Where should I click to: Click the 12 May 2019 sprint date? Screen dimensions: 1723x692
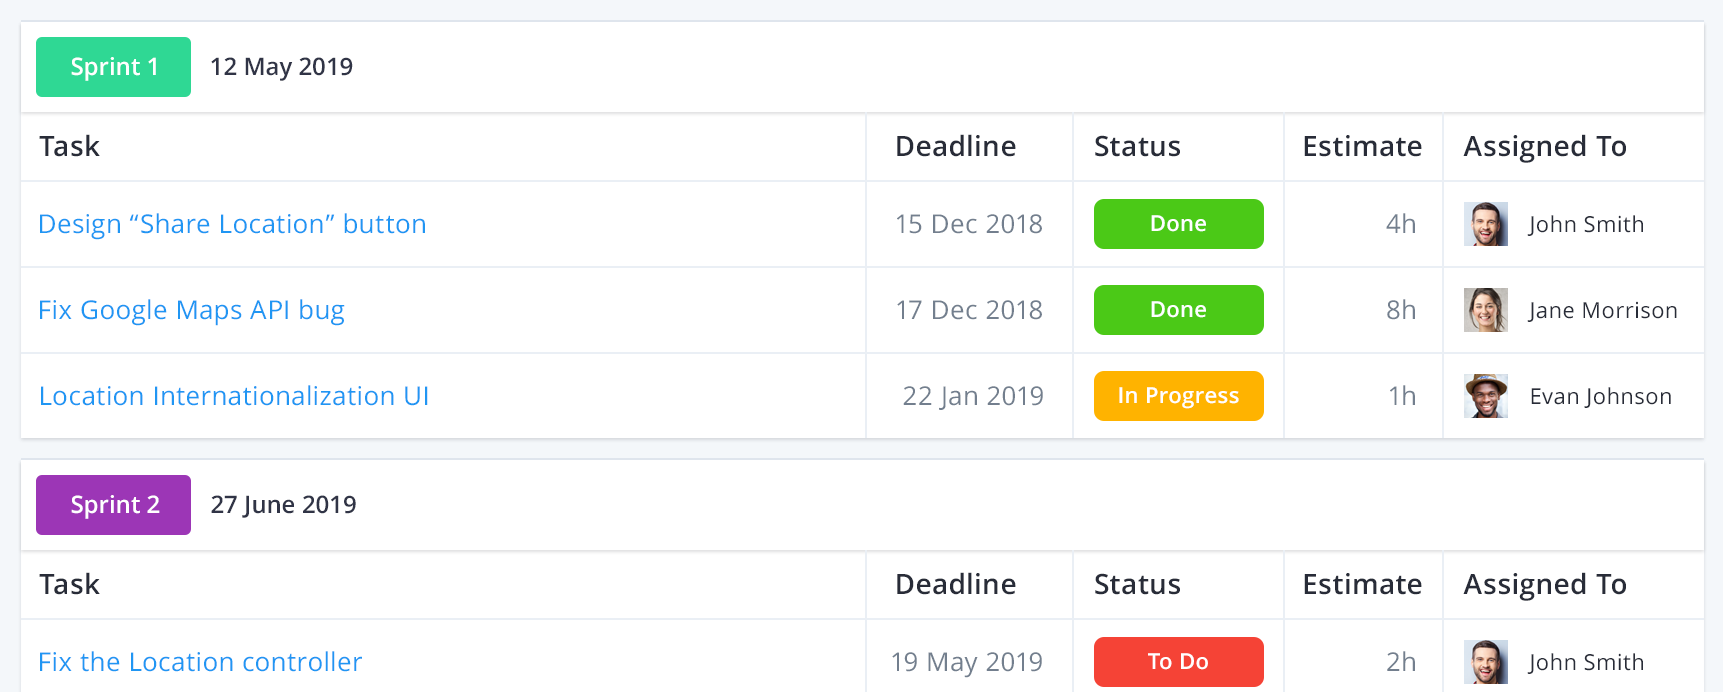tap(281, 67)
